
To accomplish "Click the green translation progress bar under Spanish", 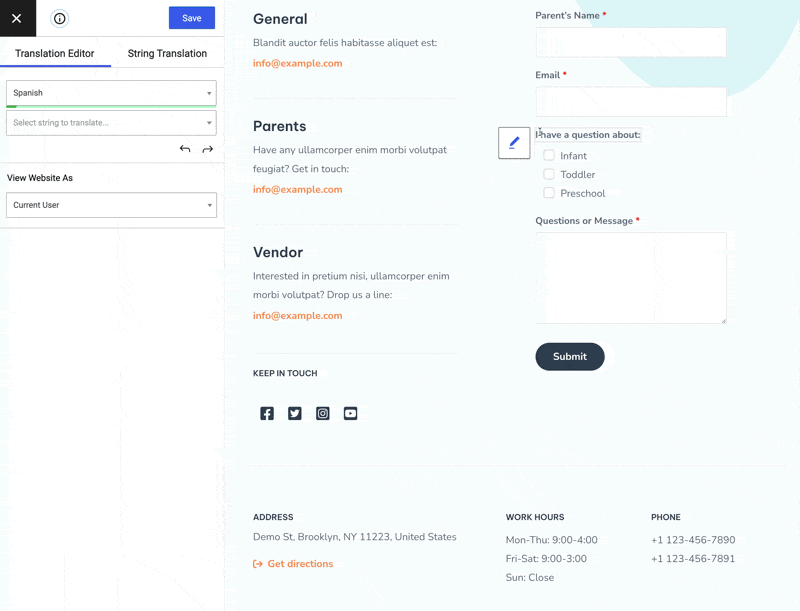I will coord(111,106).
